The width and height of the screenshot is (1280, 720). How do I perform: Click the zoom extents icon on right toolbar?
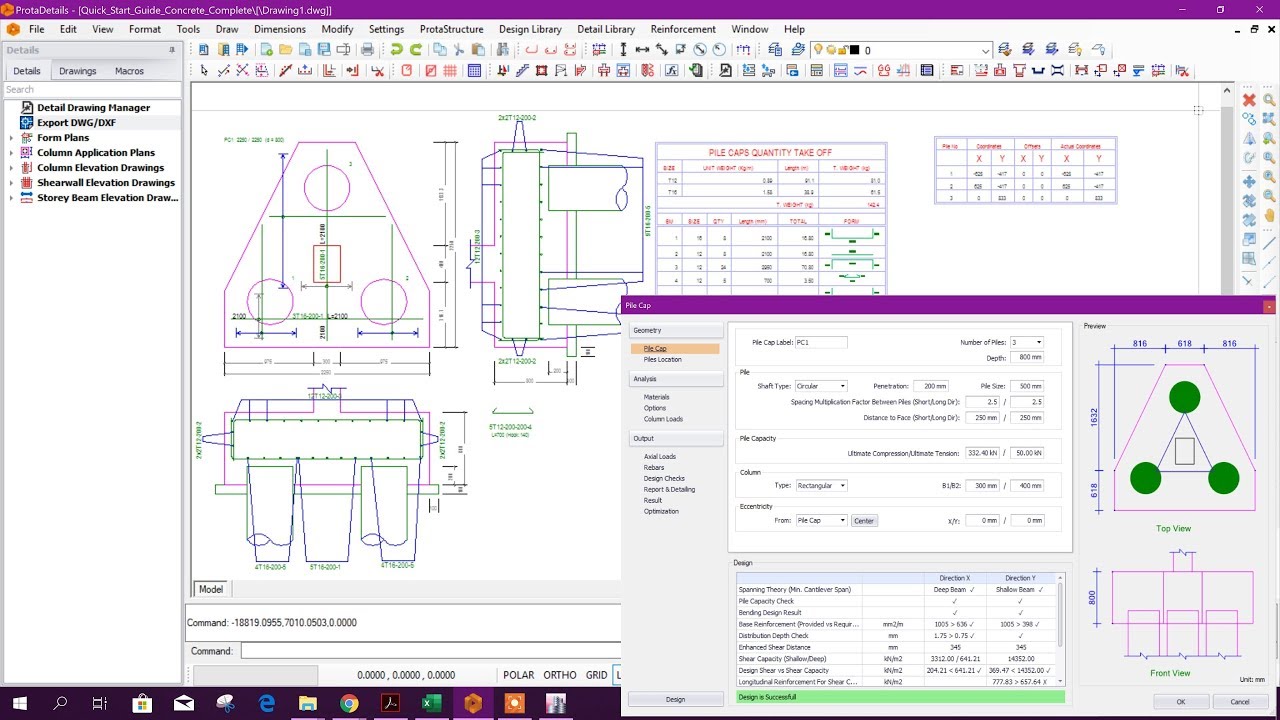point(1269,118)
